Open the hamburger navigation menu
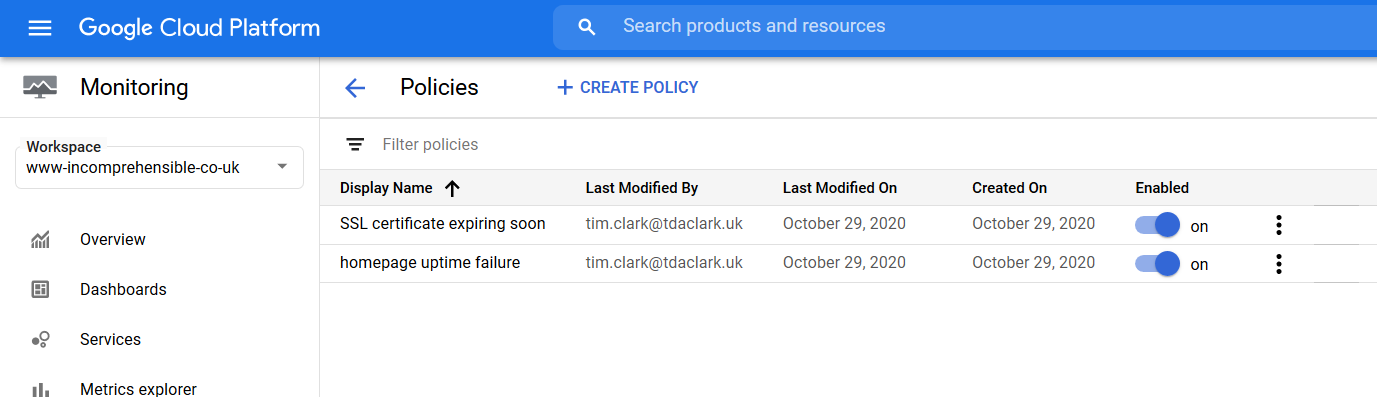 [40, 28]
